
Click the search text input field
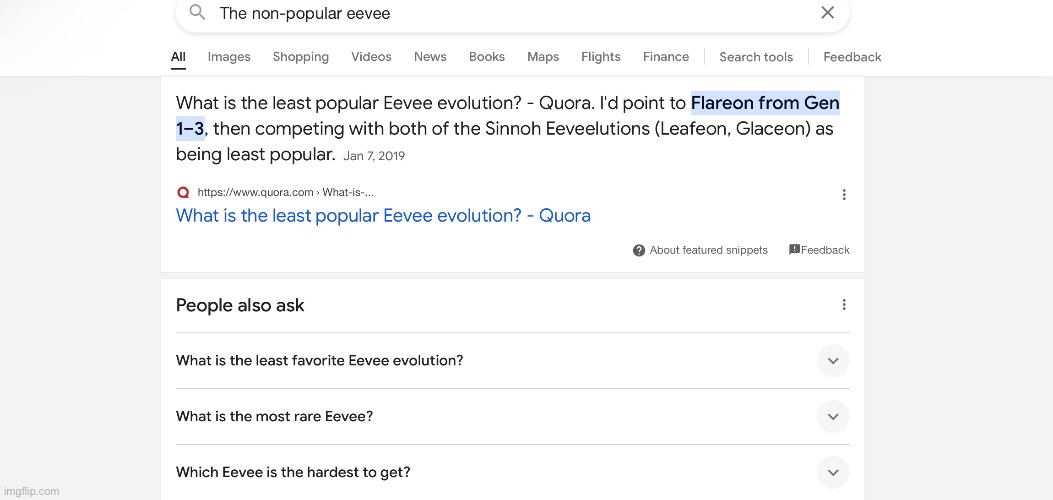(x=500, y=13)
